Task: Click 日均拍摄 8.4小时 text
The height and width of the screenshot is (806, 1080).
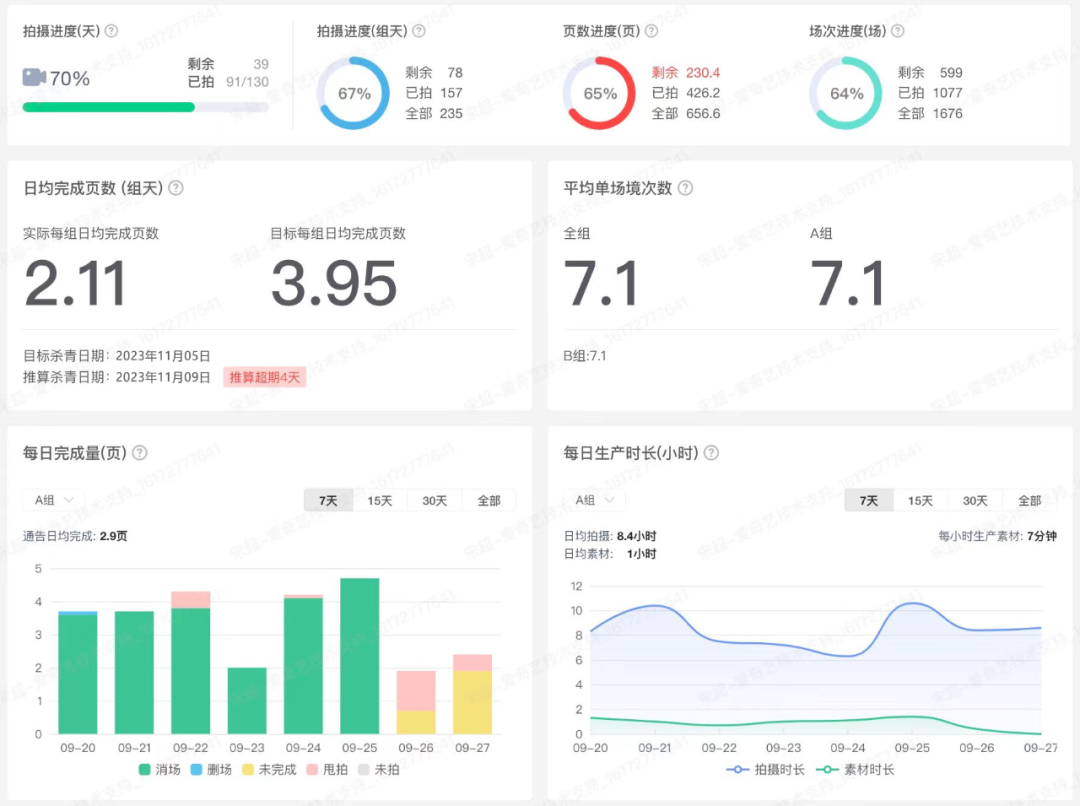Action: (610, 536)
